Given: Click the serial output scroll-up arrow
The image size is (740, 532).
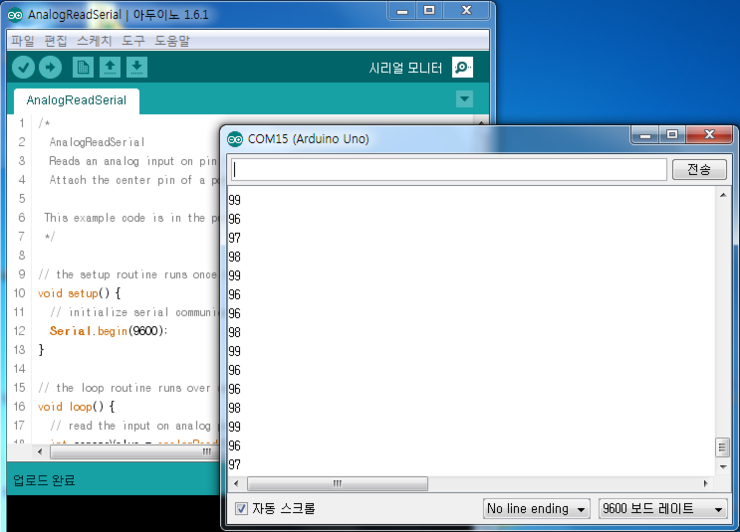Looking at the screenshot, I should tap(723, 195).
